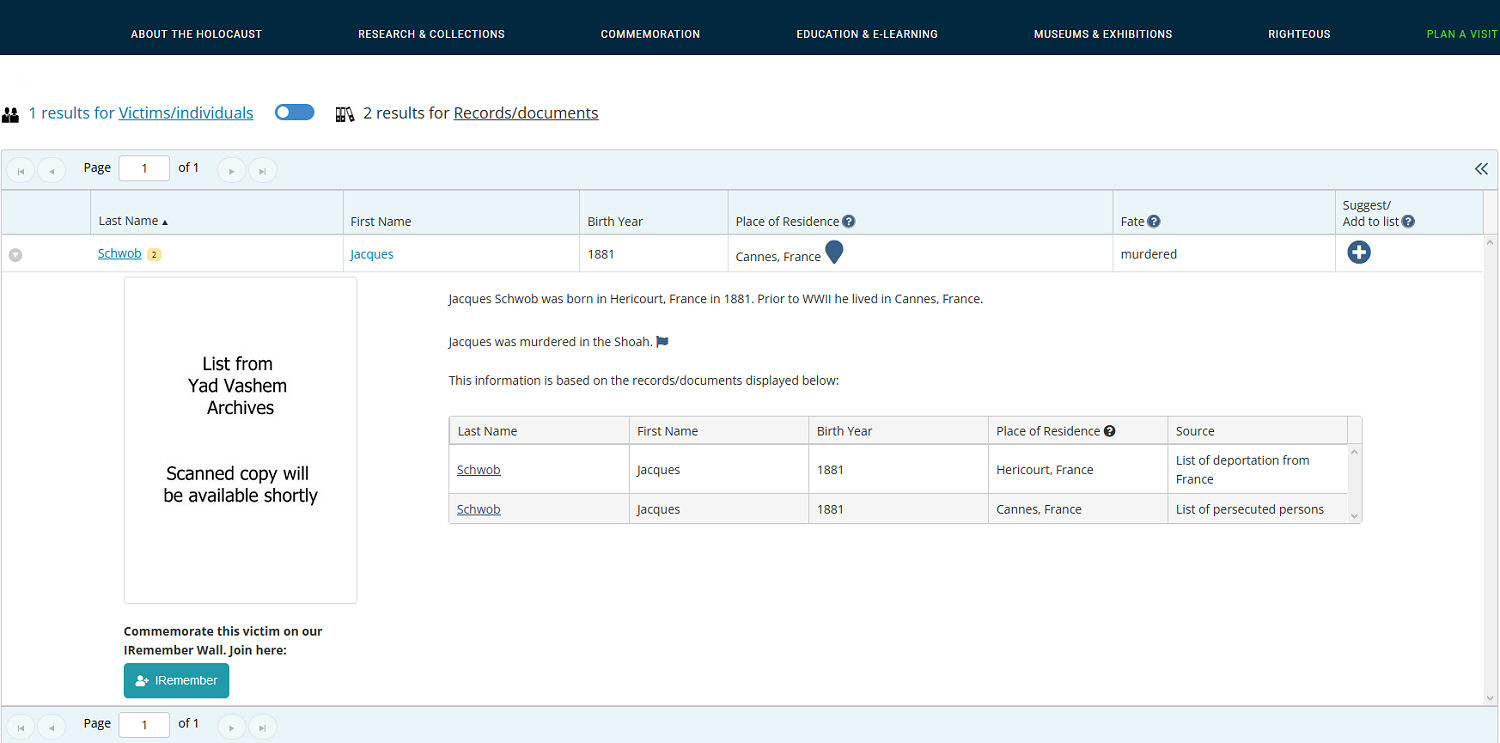This screenshot has width=1500, height=743.
Task: Click the first-page pagination icon
Action: [x=20, y=169]
